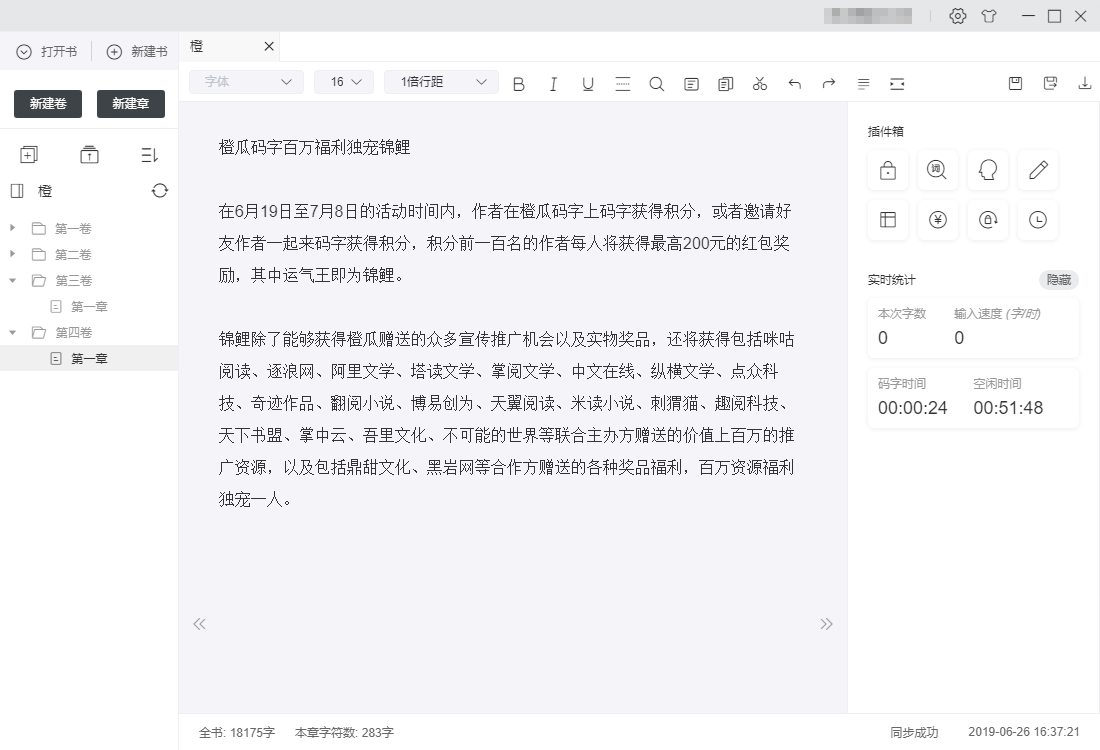Click the scissors cut icon in toolbar
The width and height of the screenshot is (1100, 750).
pyautogui.click(x=759, y=83)
